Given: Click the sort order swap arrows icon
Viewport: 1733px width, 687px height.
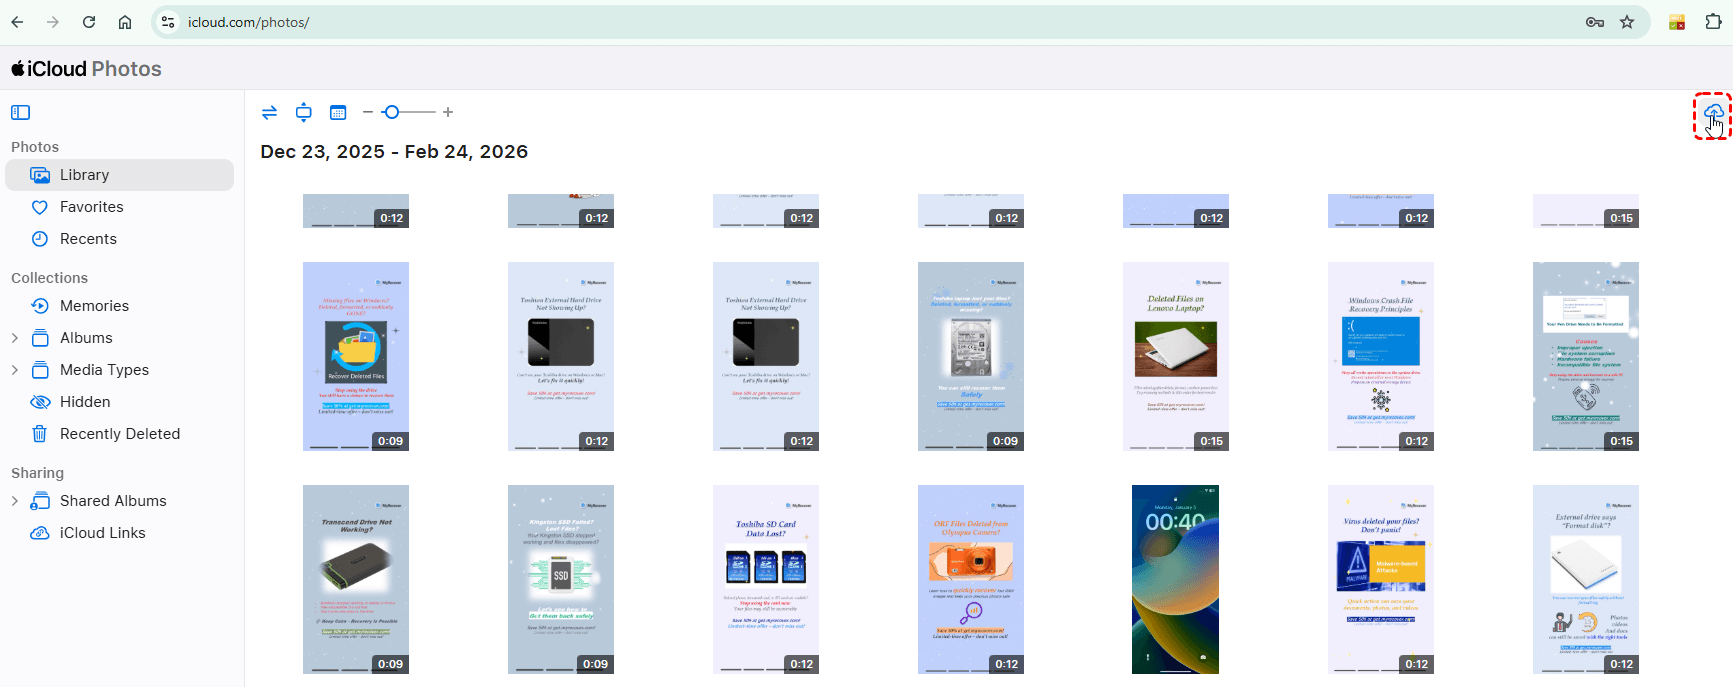Looking at the screenshot, I should pos(269,113).
